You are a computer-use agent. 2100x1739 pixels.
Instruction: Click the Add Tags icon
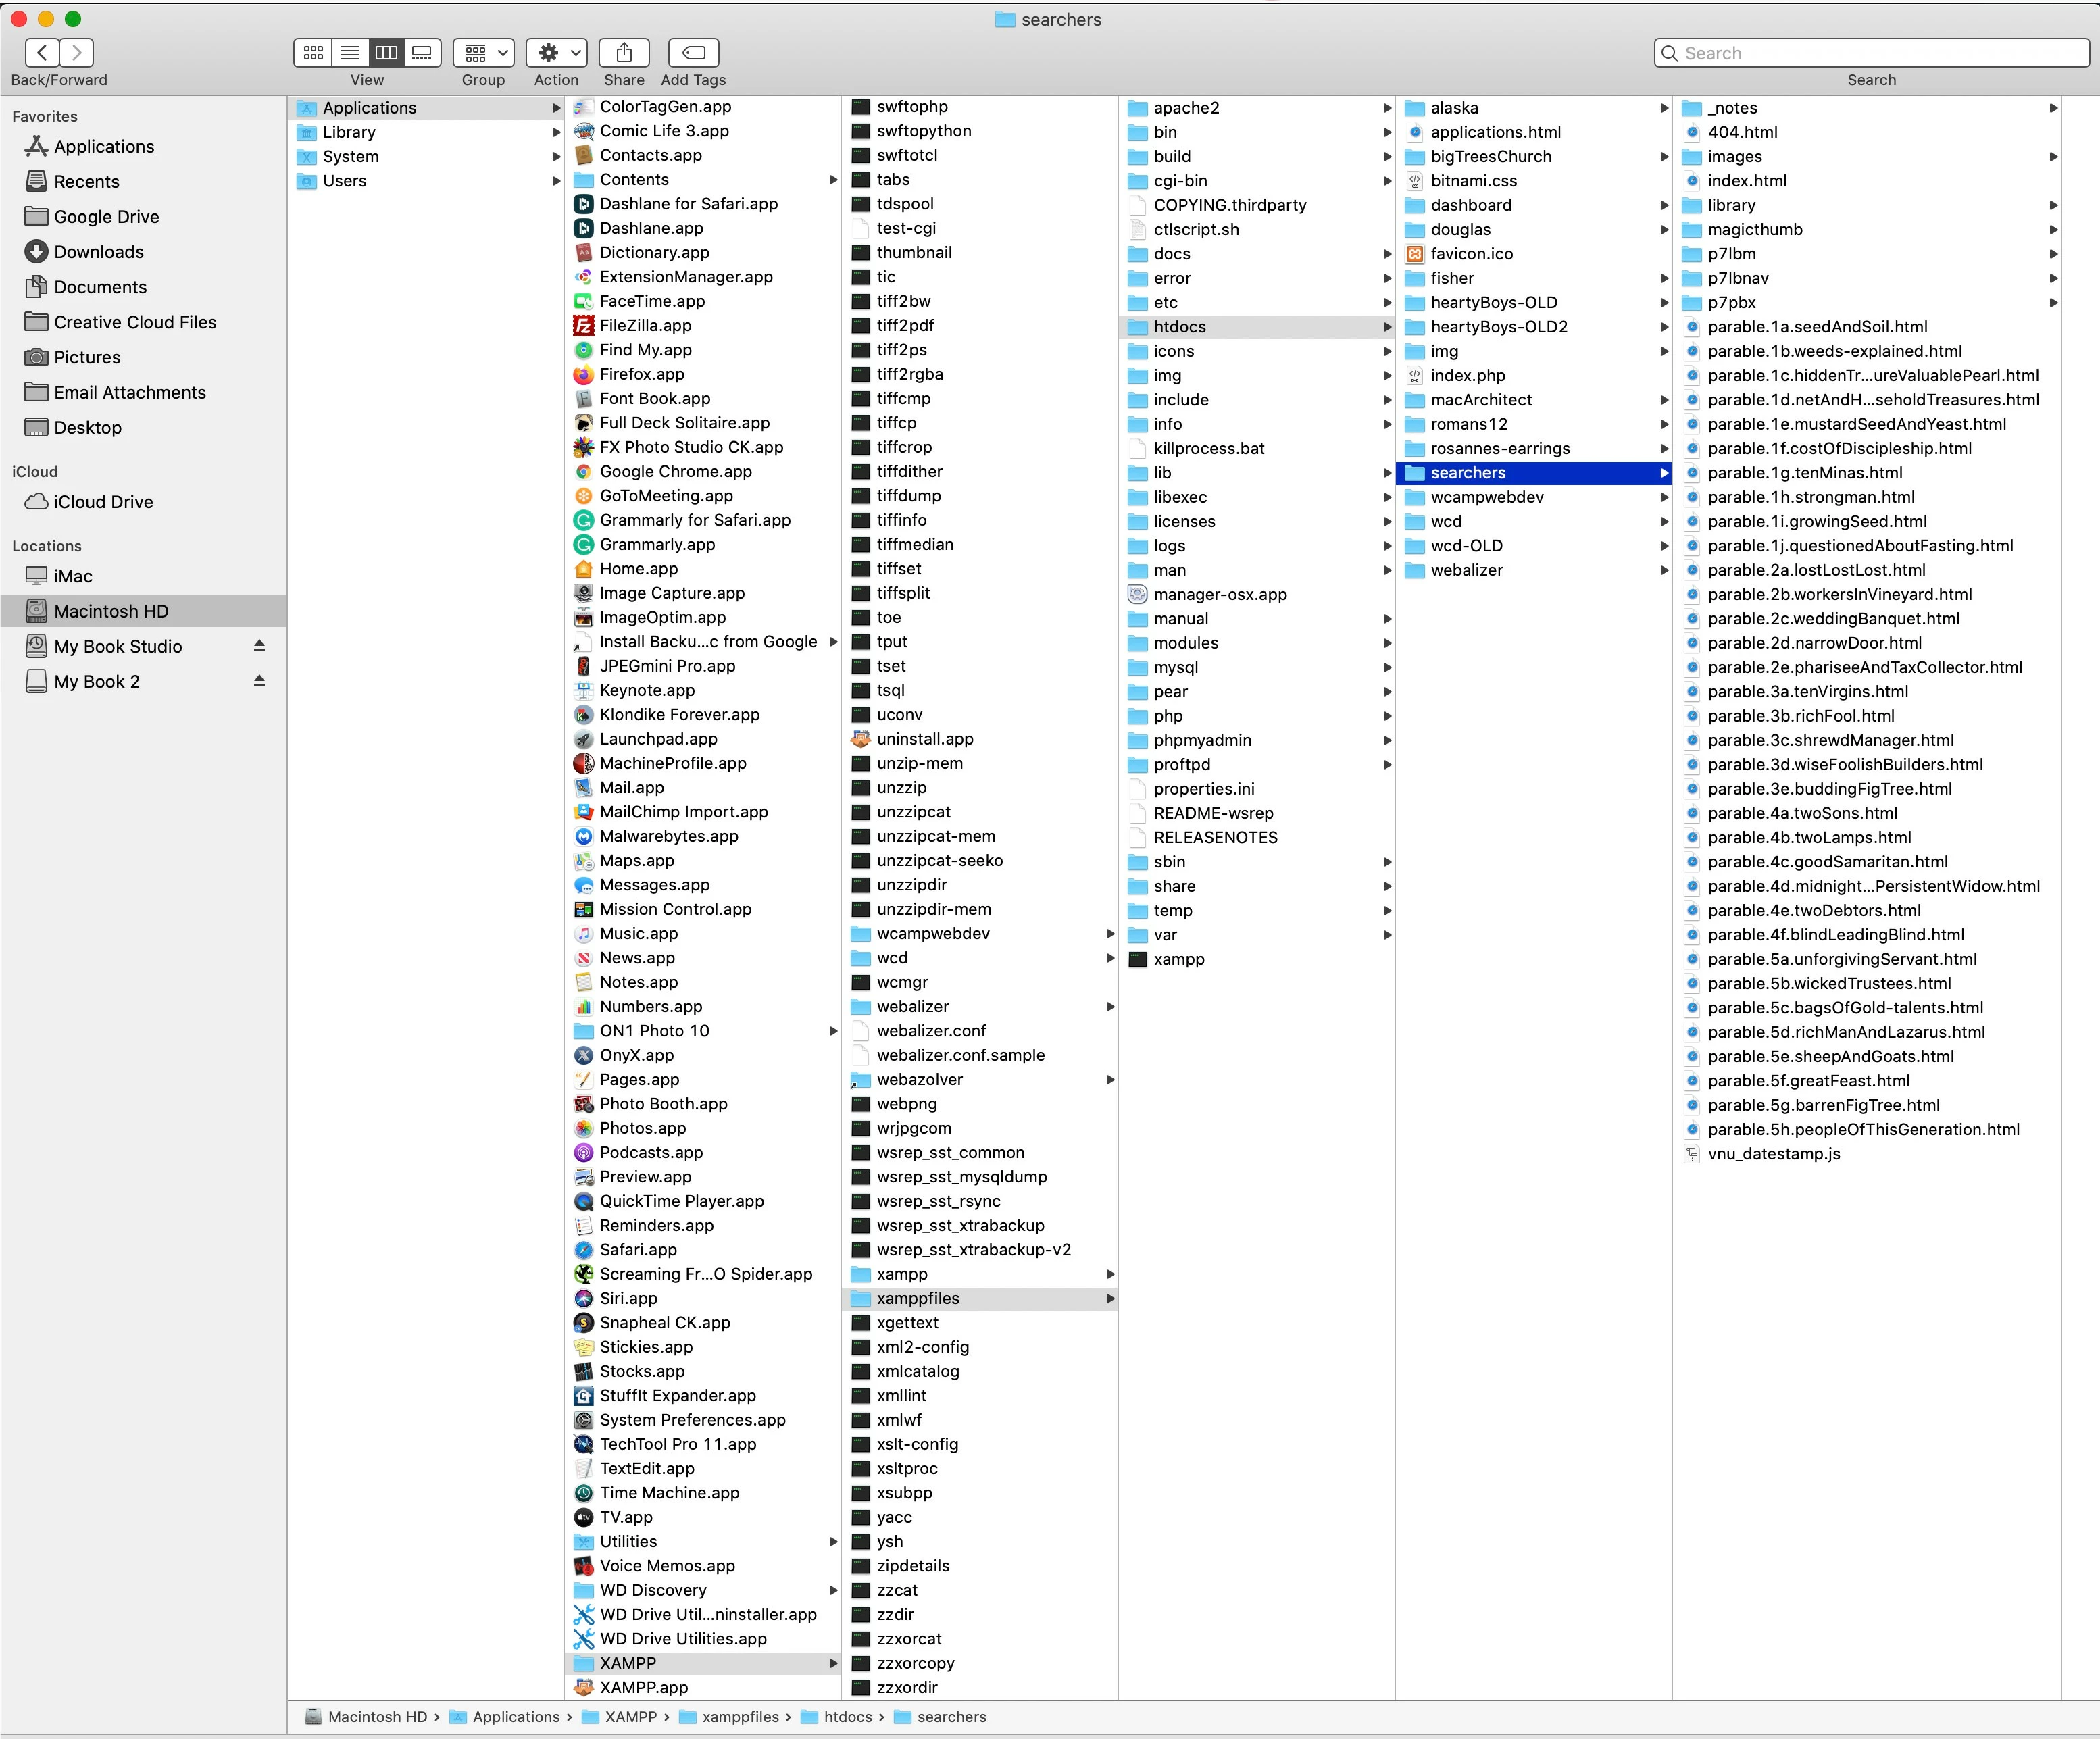pos(693,52)
